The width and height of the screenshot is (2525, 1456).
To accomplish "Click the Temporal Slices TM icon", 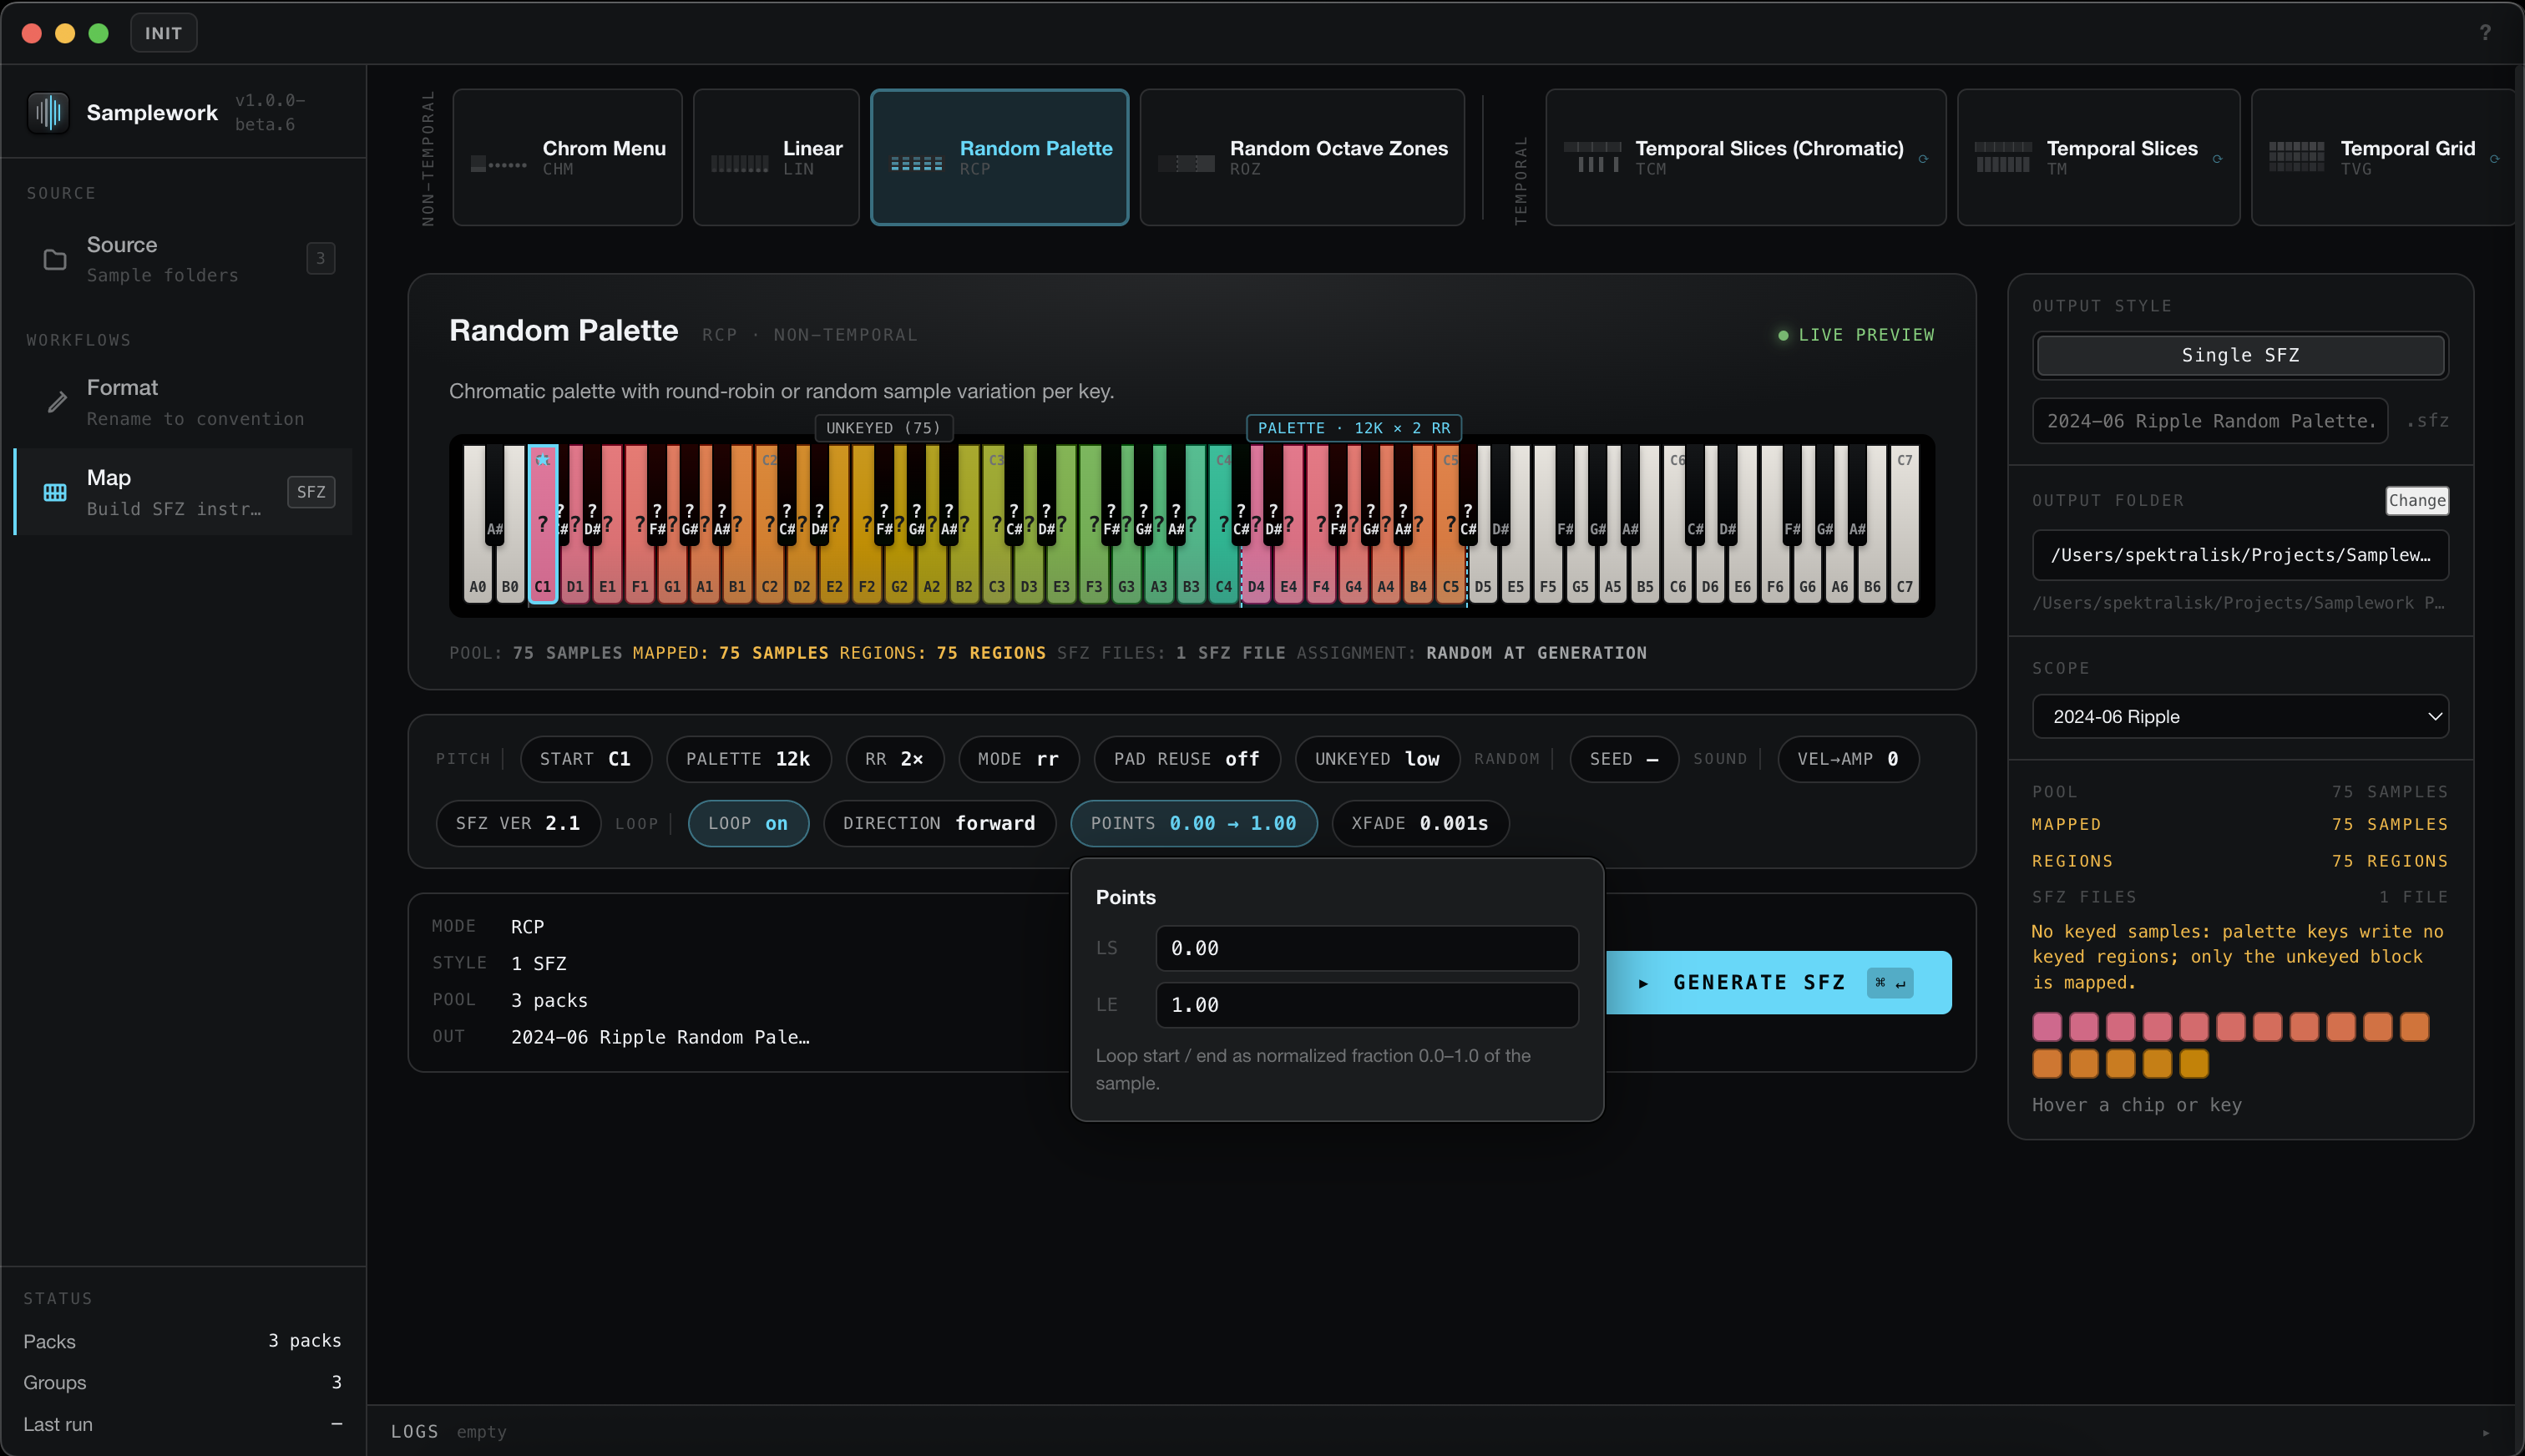I will 2003,157.
